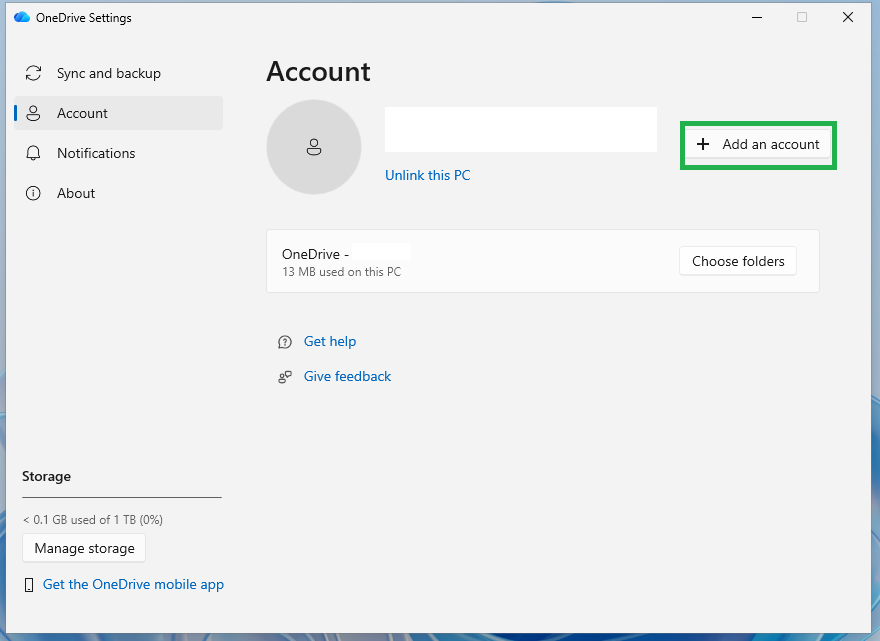Select the Account sidebar item
Image resolution: width=880 pixels, height=641 pixels.
pos(118,113)
